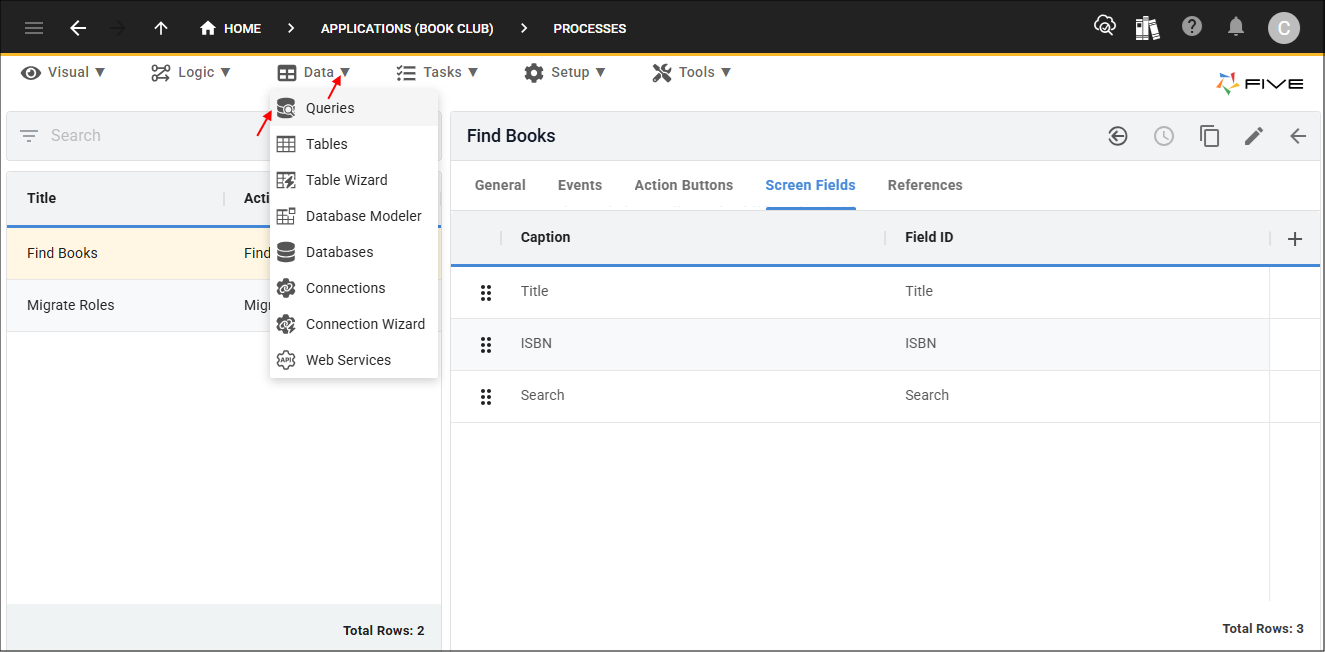This screenshot has height=652, width=1325.
Task: Add a new Screen Field with the plus icon
Action: (1295, 238)
